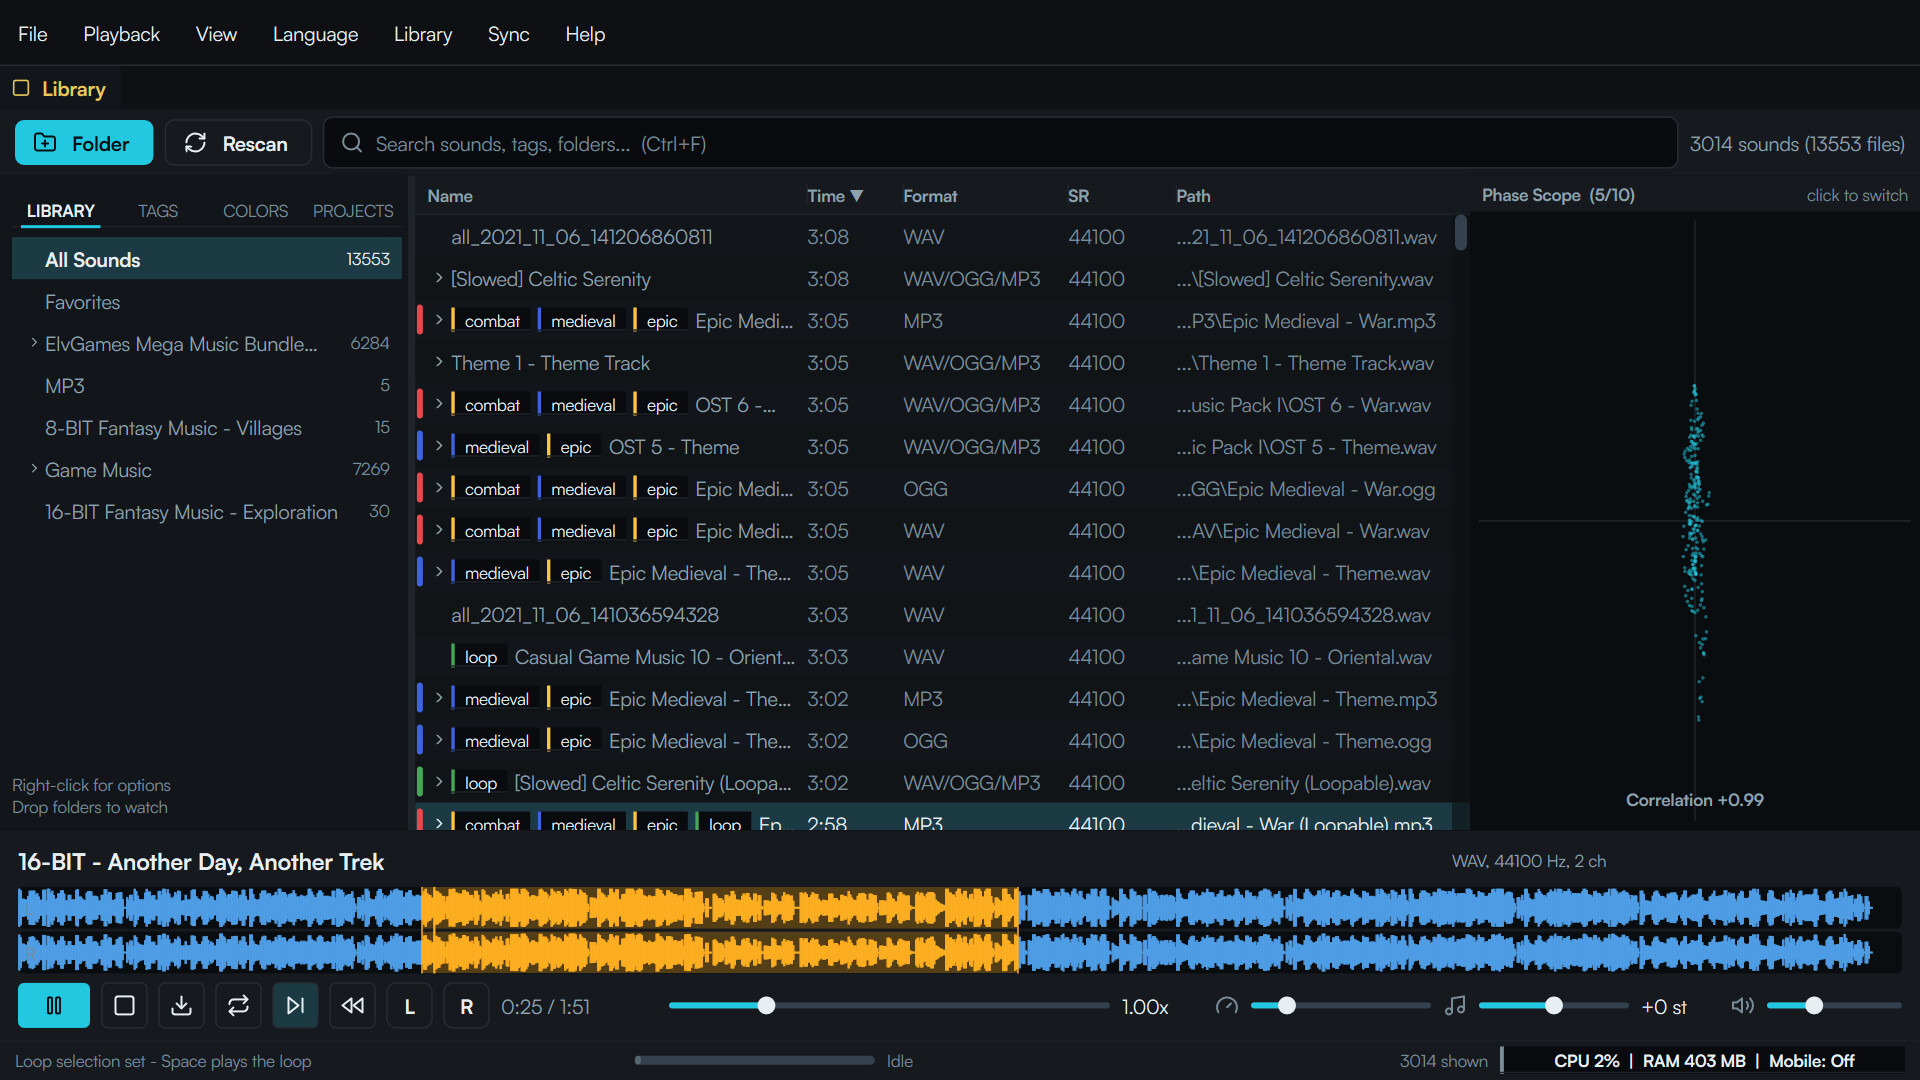Screen dimensions: 1920x1080
Task: Toggle the loop repeat icon
Action: coord(238,1006)
